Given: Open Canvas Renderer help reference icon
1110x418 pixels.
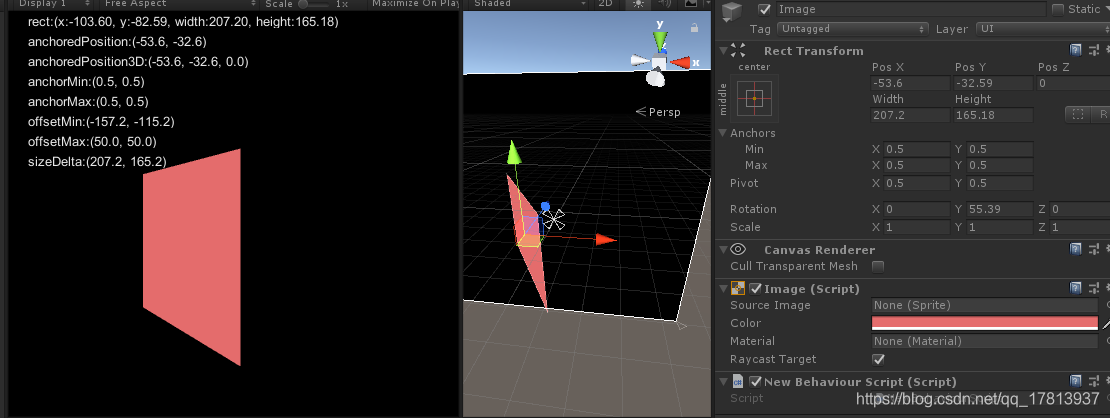Looking at the screenshot, I should coord(1075,249).
